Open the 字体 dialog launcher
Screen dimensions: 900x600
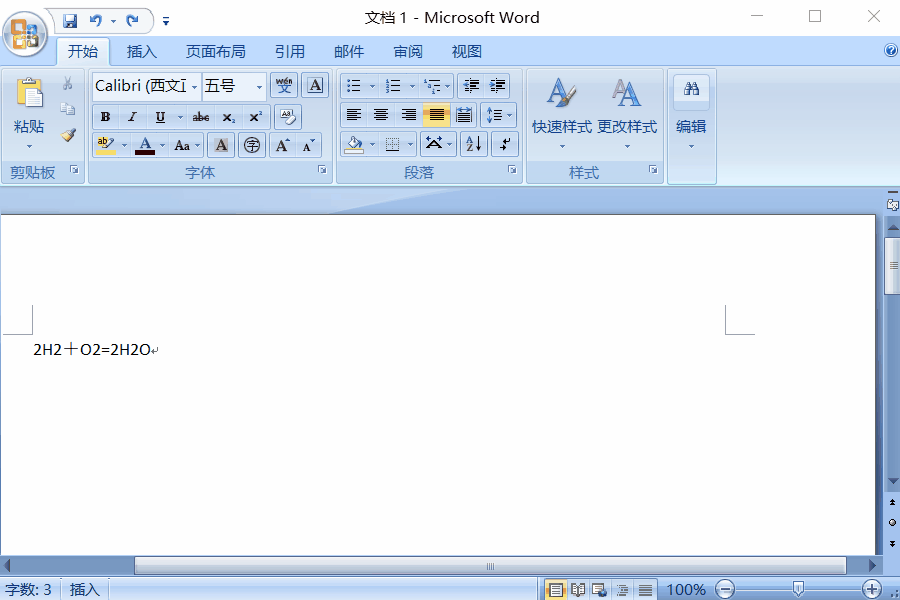[322, 169]
